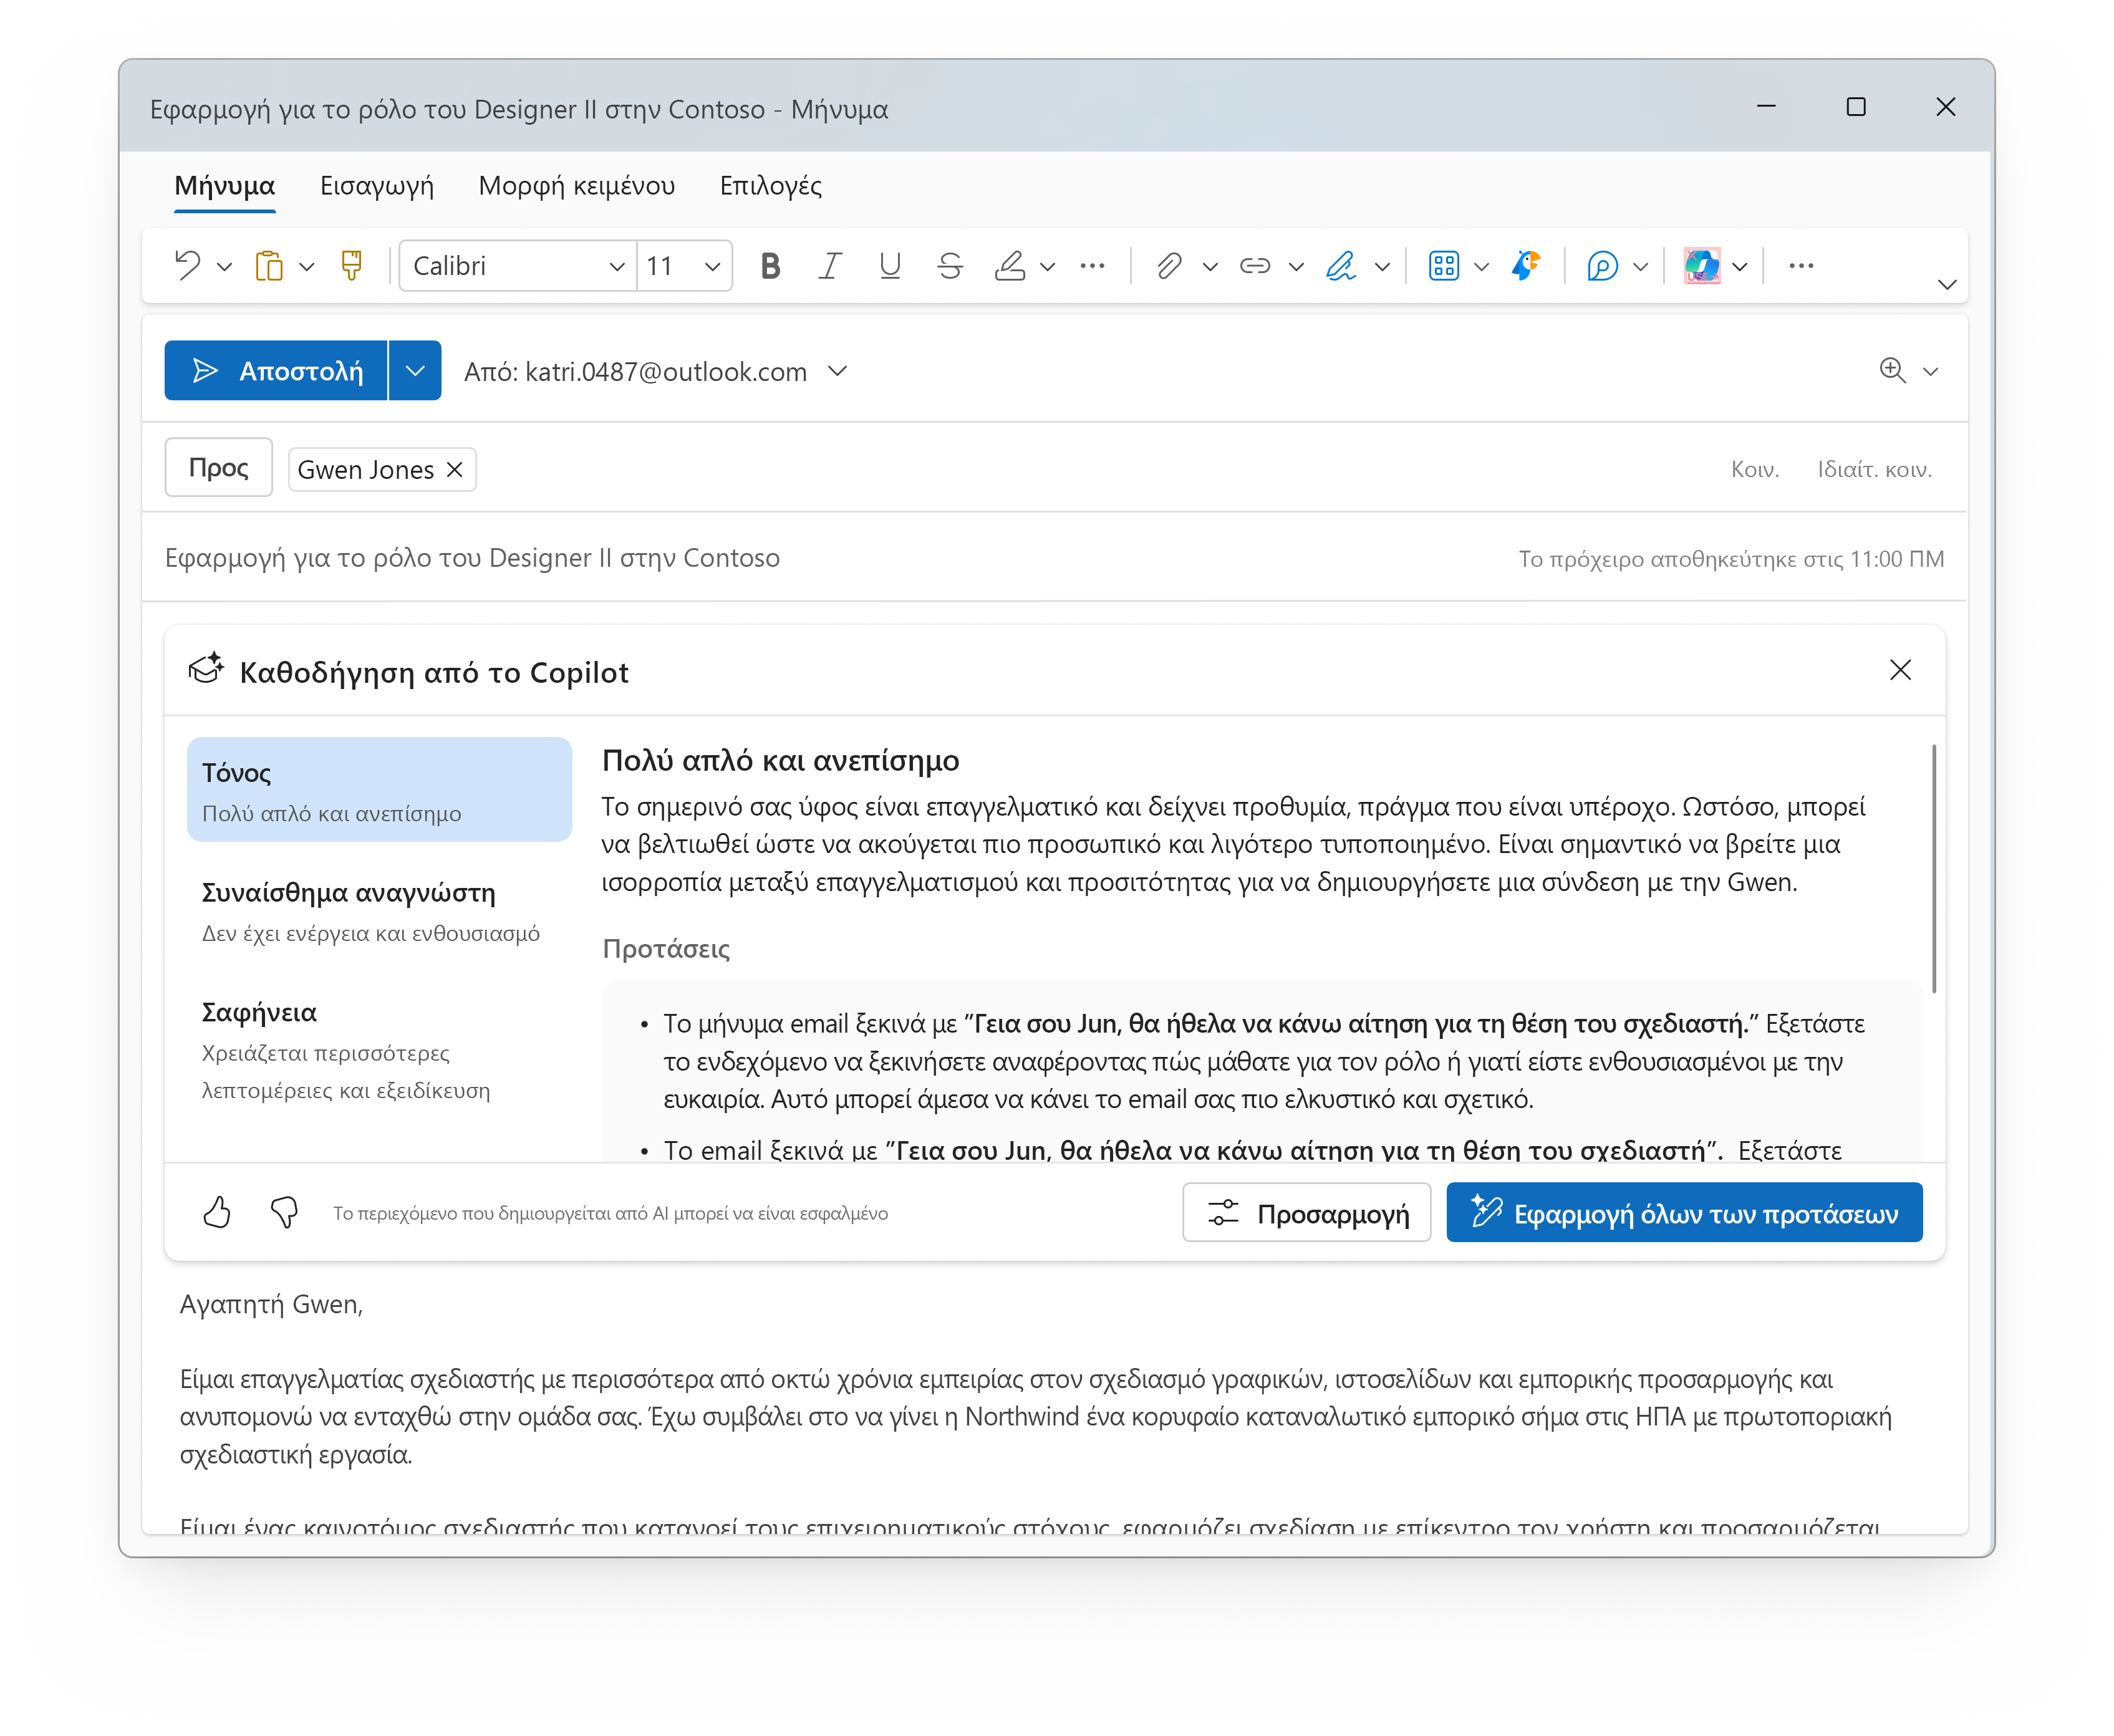Click the Προτάσεις heading text
This screenshot has width=2114, height=1736.
pos(666,949)
